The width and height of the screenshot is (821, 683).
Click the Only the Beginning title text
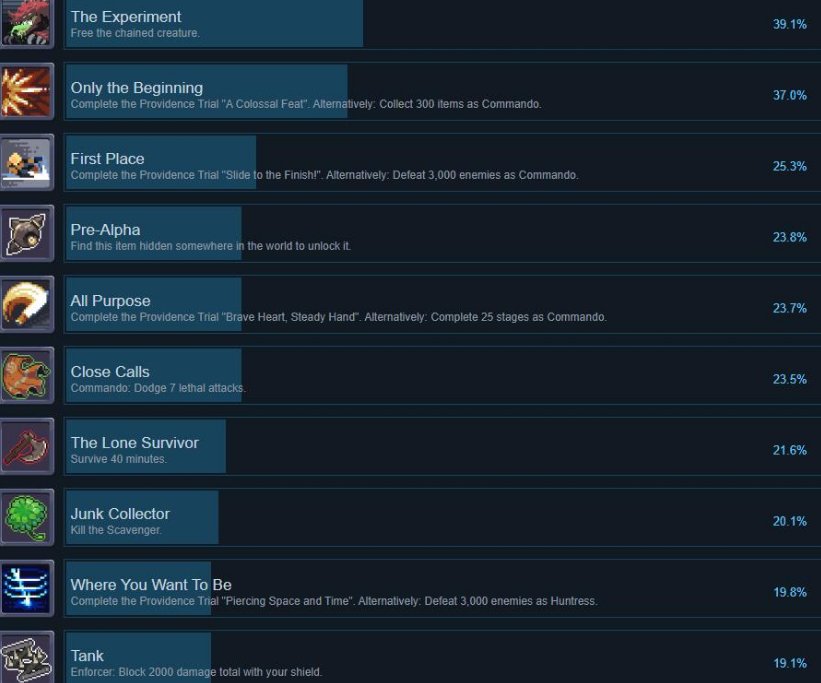point(137,88)
